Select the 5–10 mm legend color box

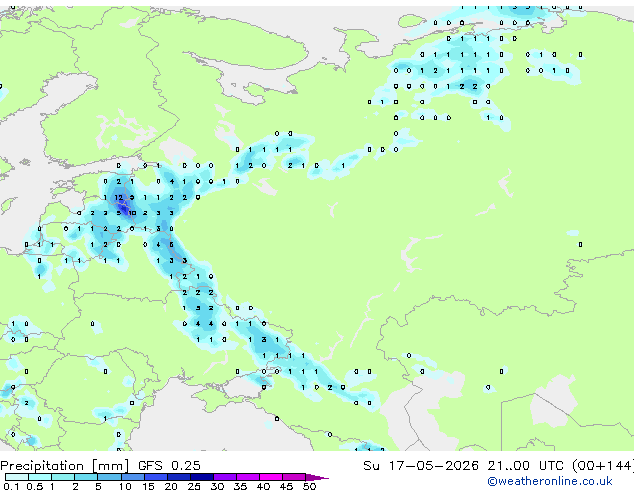(x=109, y=477)
